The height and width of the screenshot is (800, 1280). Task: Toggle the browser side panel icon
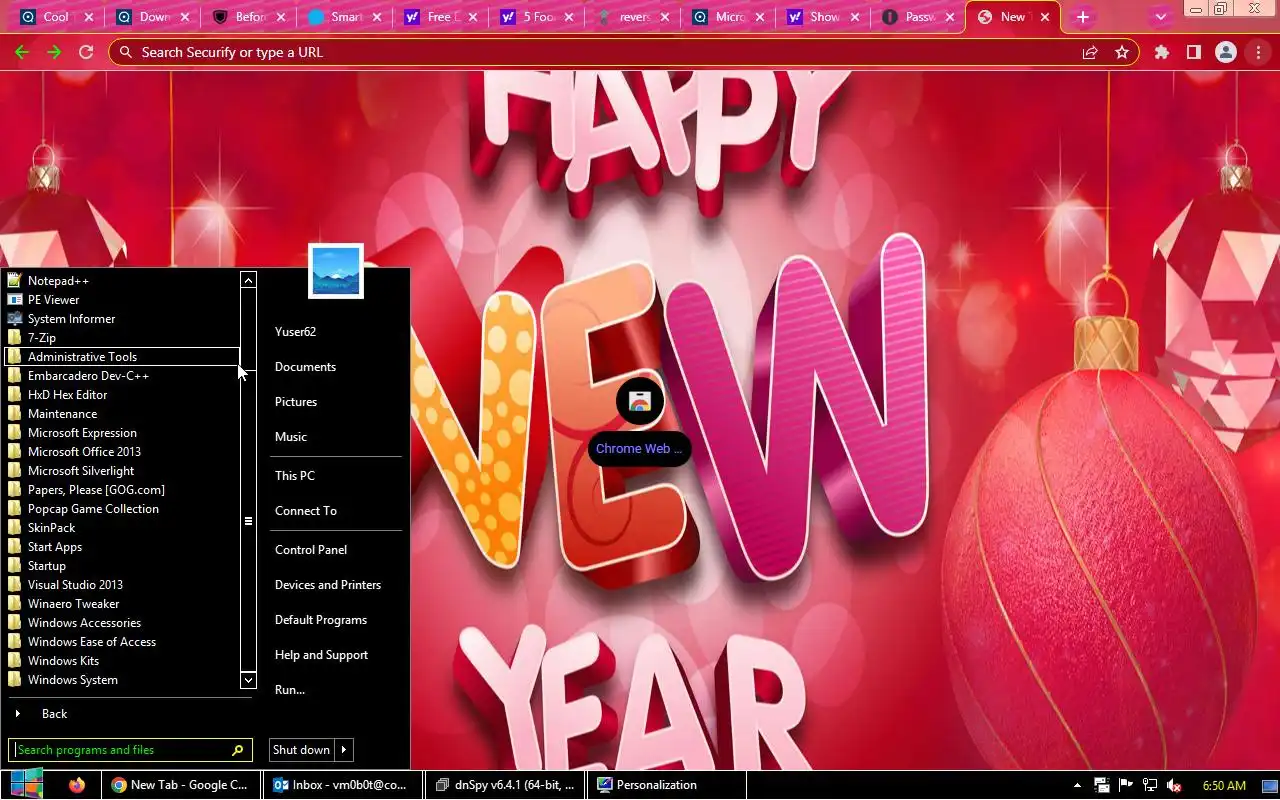pyautogui.click(x=1194, y=52)
